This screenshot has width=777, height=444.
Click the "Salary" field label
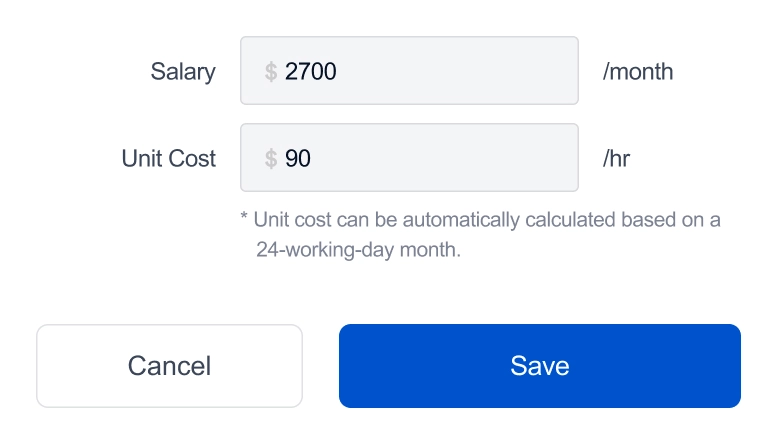(x=183, y=72)
